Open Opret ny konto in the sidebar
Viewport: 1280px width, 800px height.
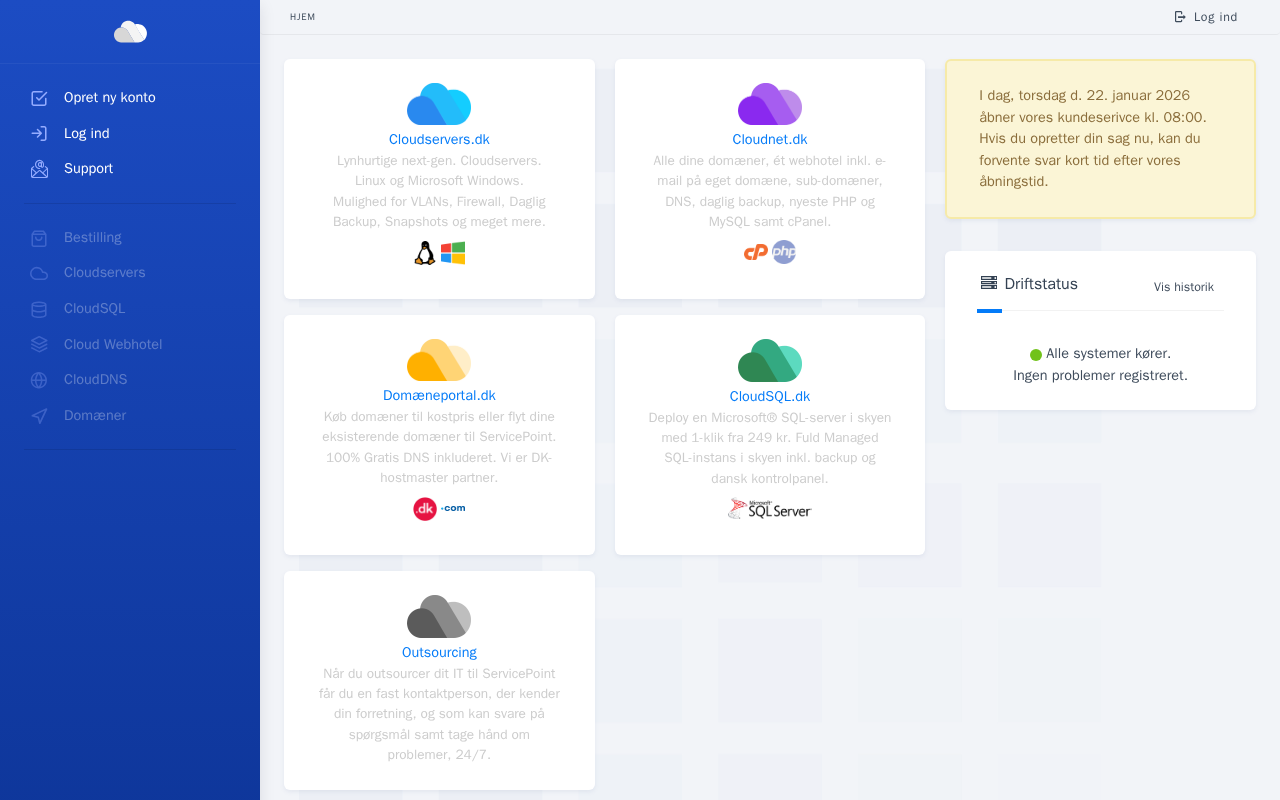[110, 98]
